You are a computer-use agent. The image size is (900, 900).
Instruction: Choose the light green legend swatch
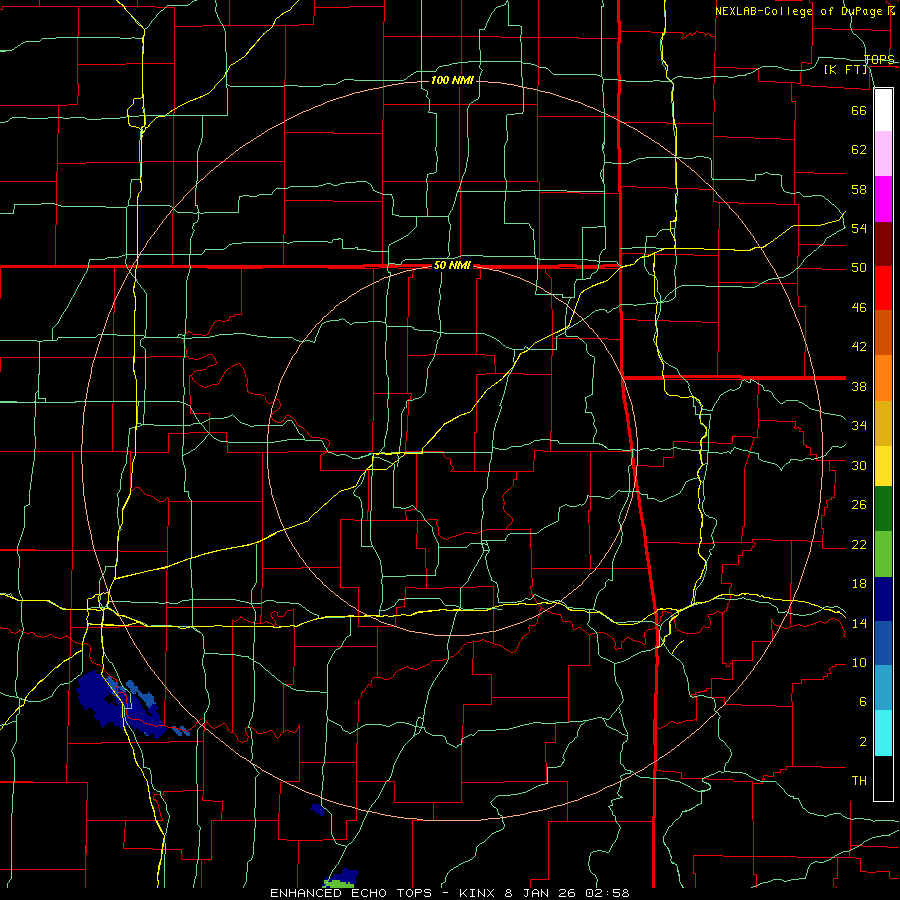click(883, 554)
